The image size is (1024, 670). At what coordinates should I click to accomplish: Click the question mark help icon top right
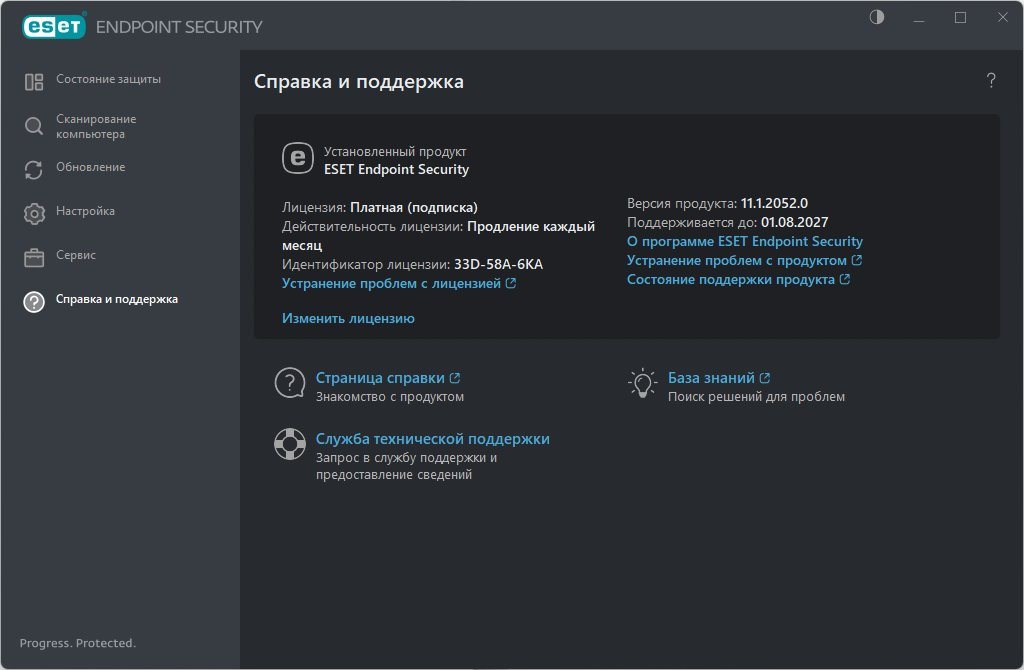click(x=990, y=81)
